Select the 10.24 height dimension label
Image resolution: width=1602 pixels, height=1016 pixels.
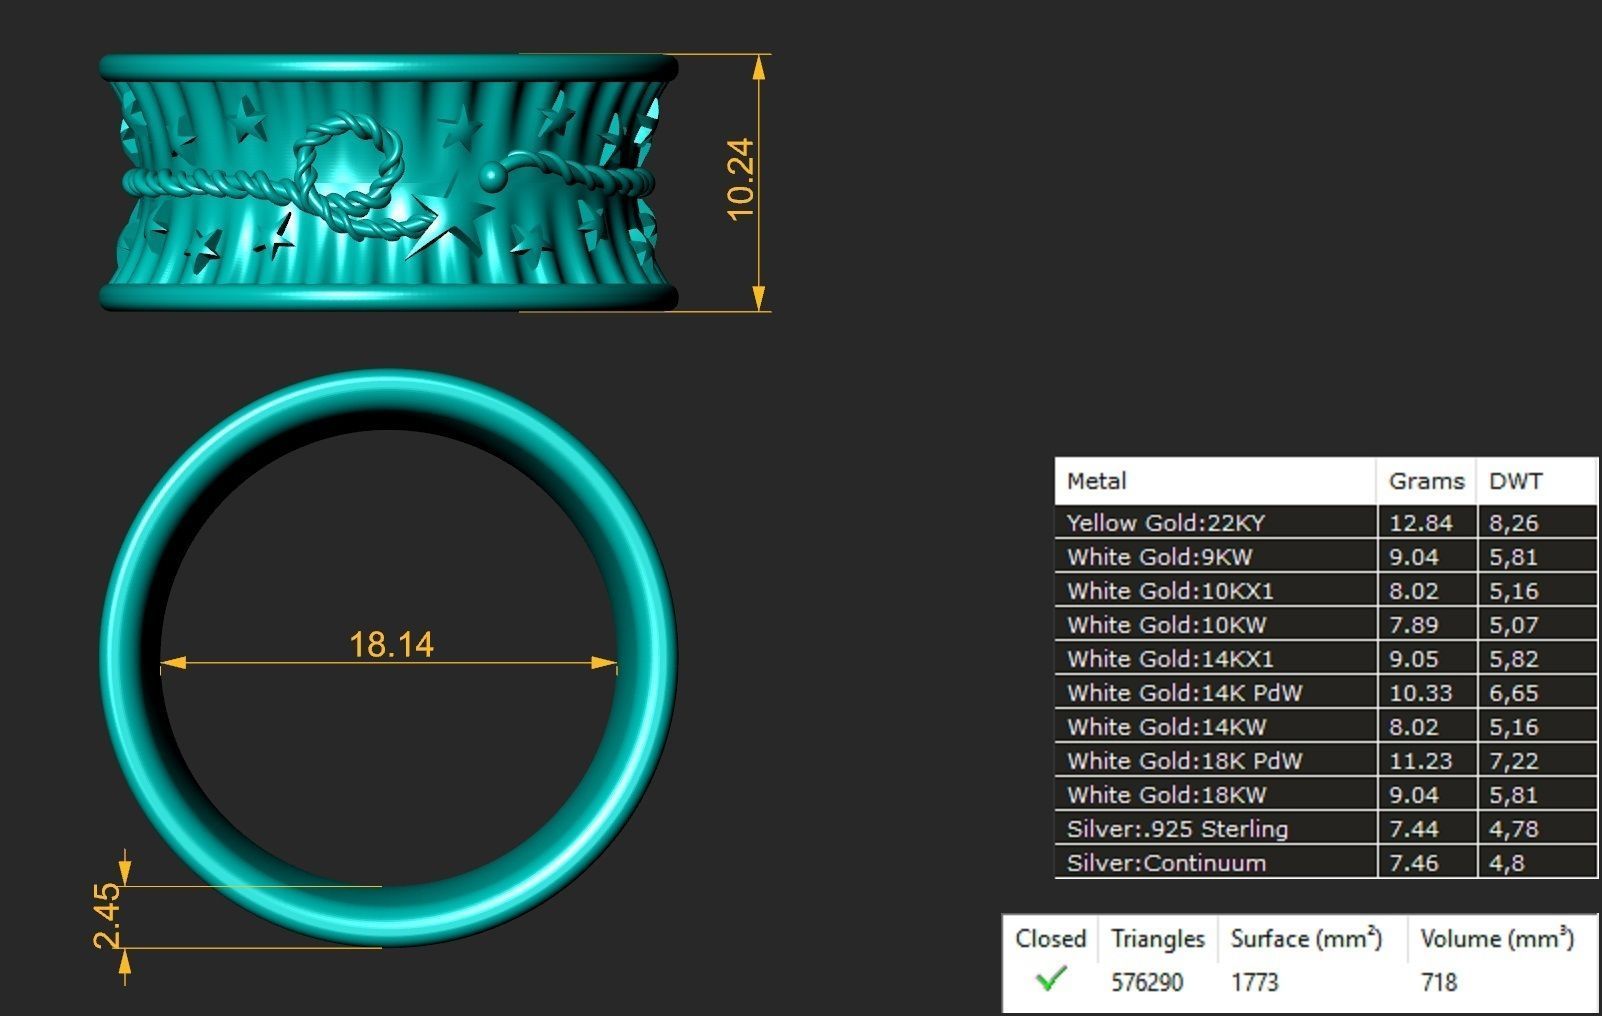pyautogui.click(x=741, y=180)
